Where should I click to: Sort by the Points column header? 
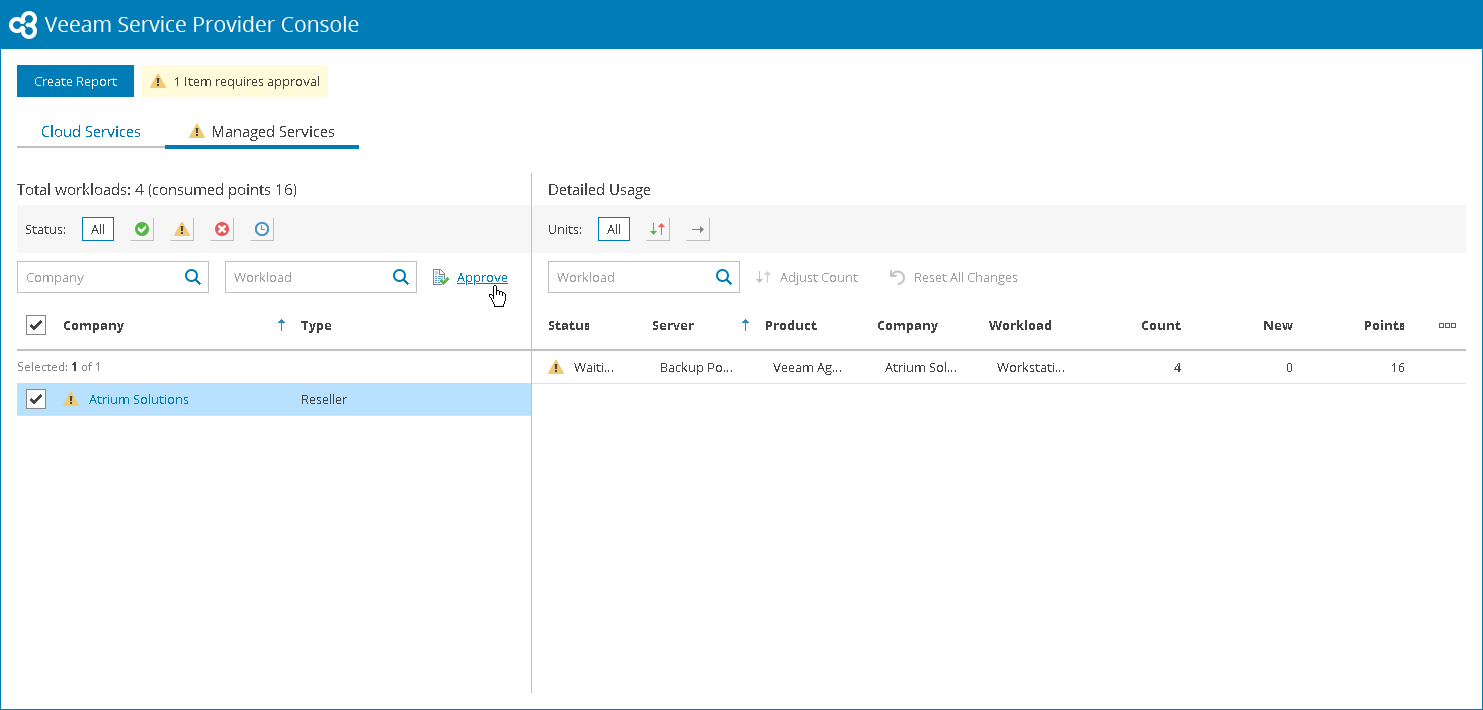pos(1384,325)
